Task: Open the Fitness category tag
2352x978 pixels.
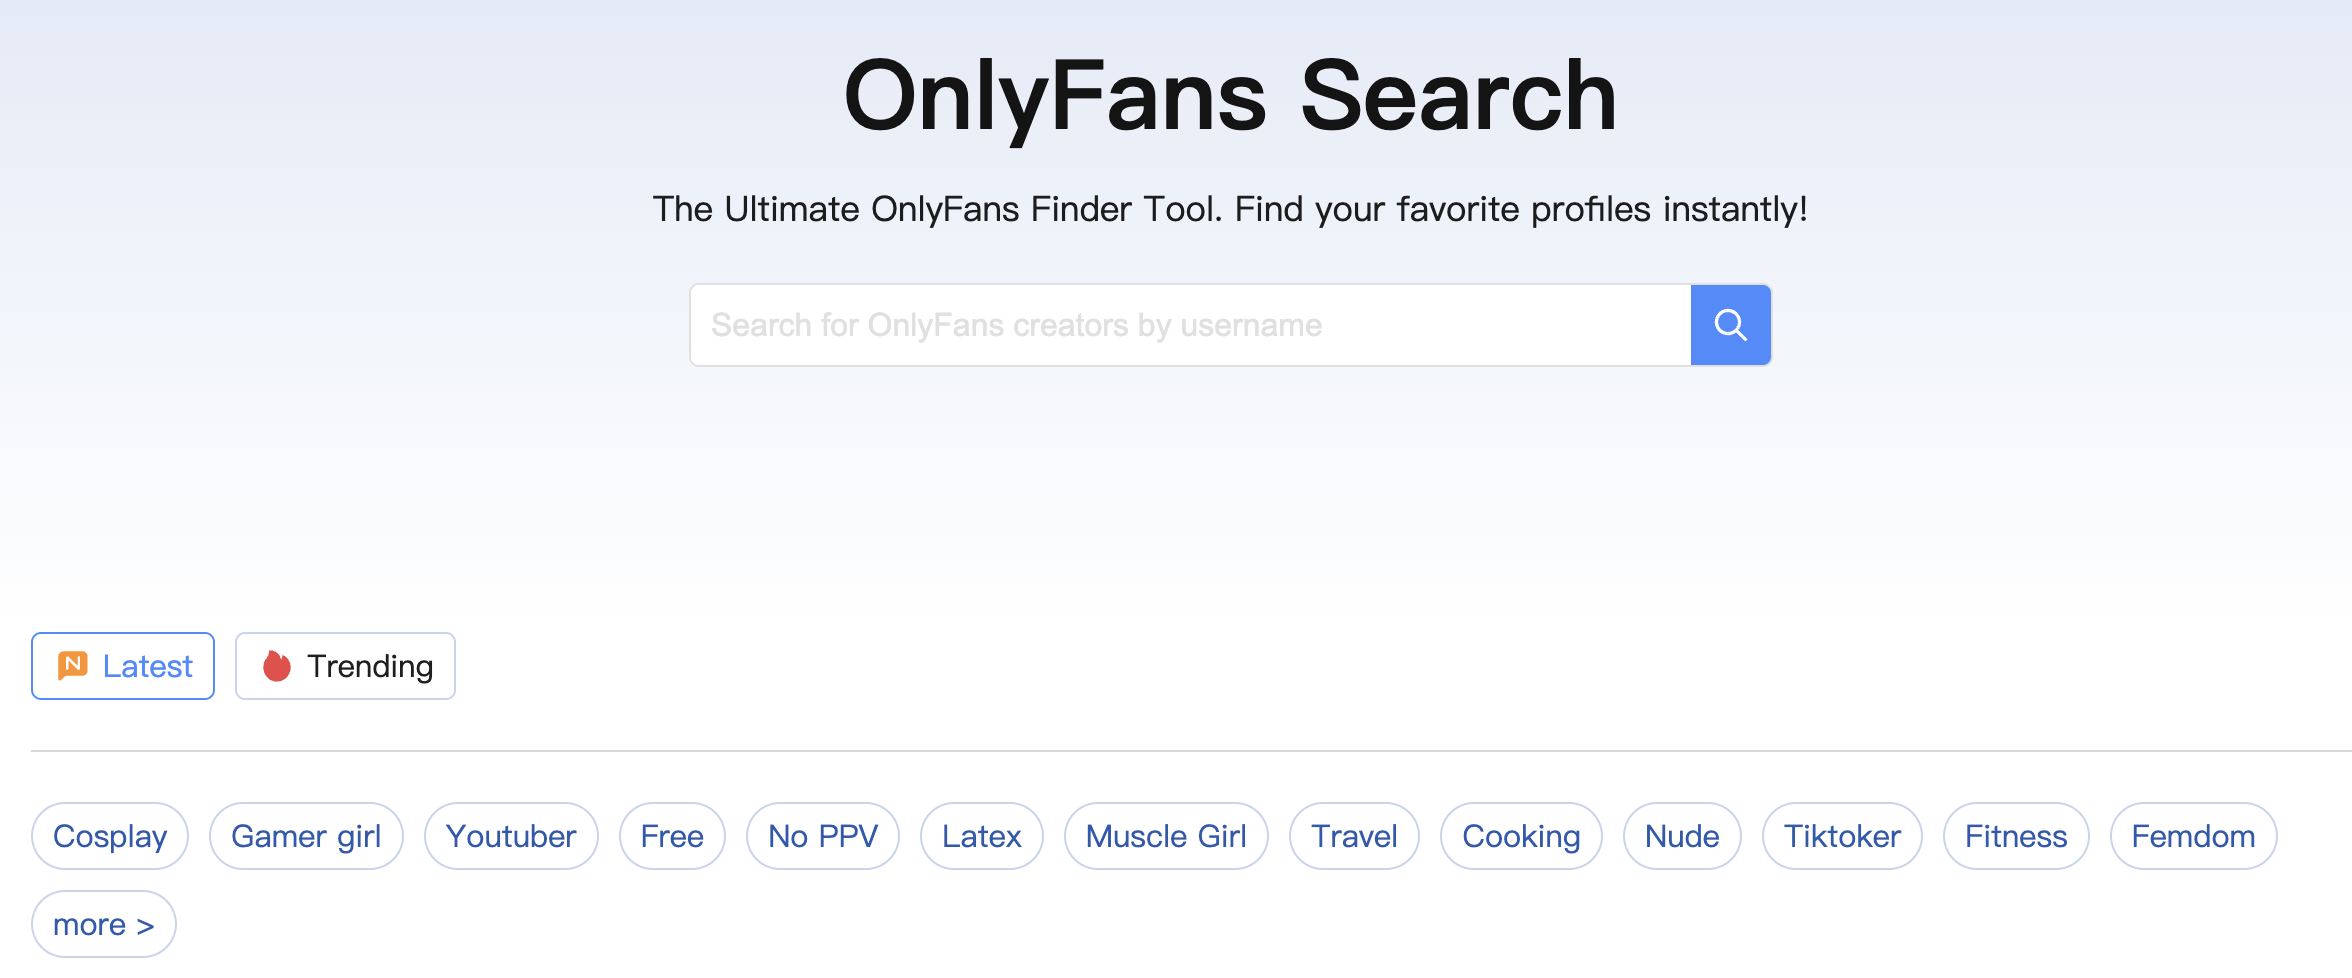Action: pos(2016,836)
